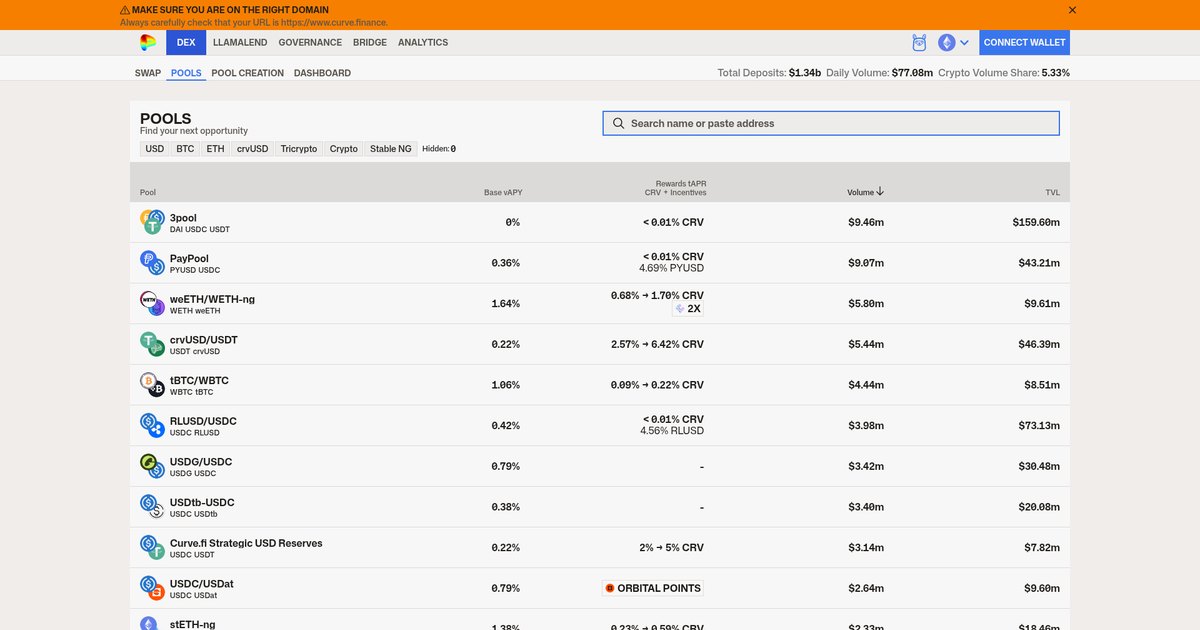Screen dimensions: 1200x630
Task: Toggle the Crypto filter chip
Action: [x=343, y=148]
